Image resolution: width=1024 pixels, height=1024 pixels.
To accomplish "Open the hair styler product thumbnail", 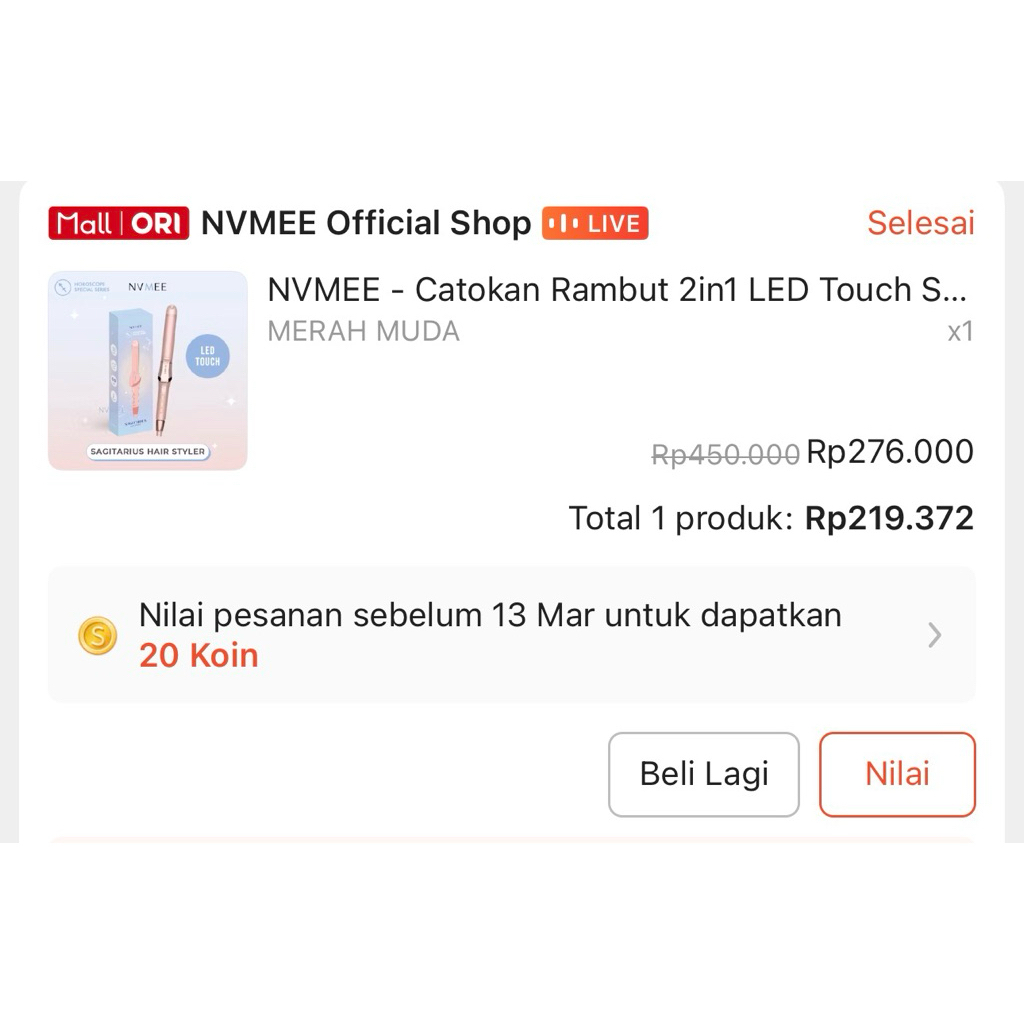I will click(x=147, y=370).
